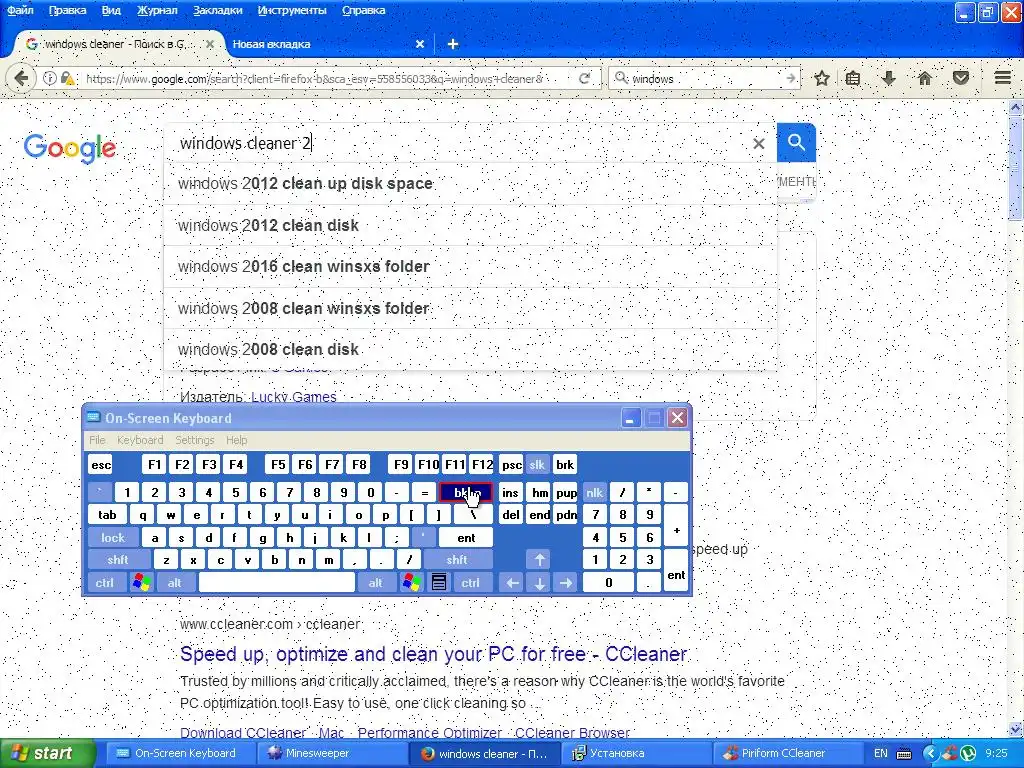
Task: Click the context menu key on keyboard
Action: tap(439, 583)
